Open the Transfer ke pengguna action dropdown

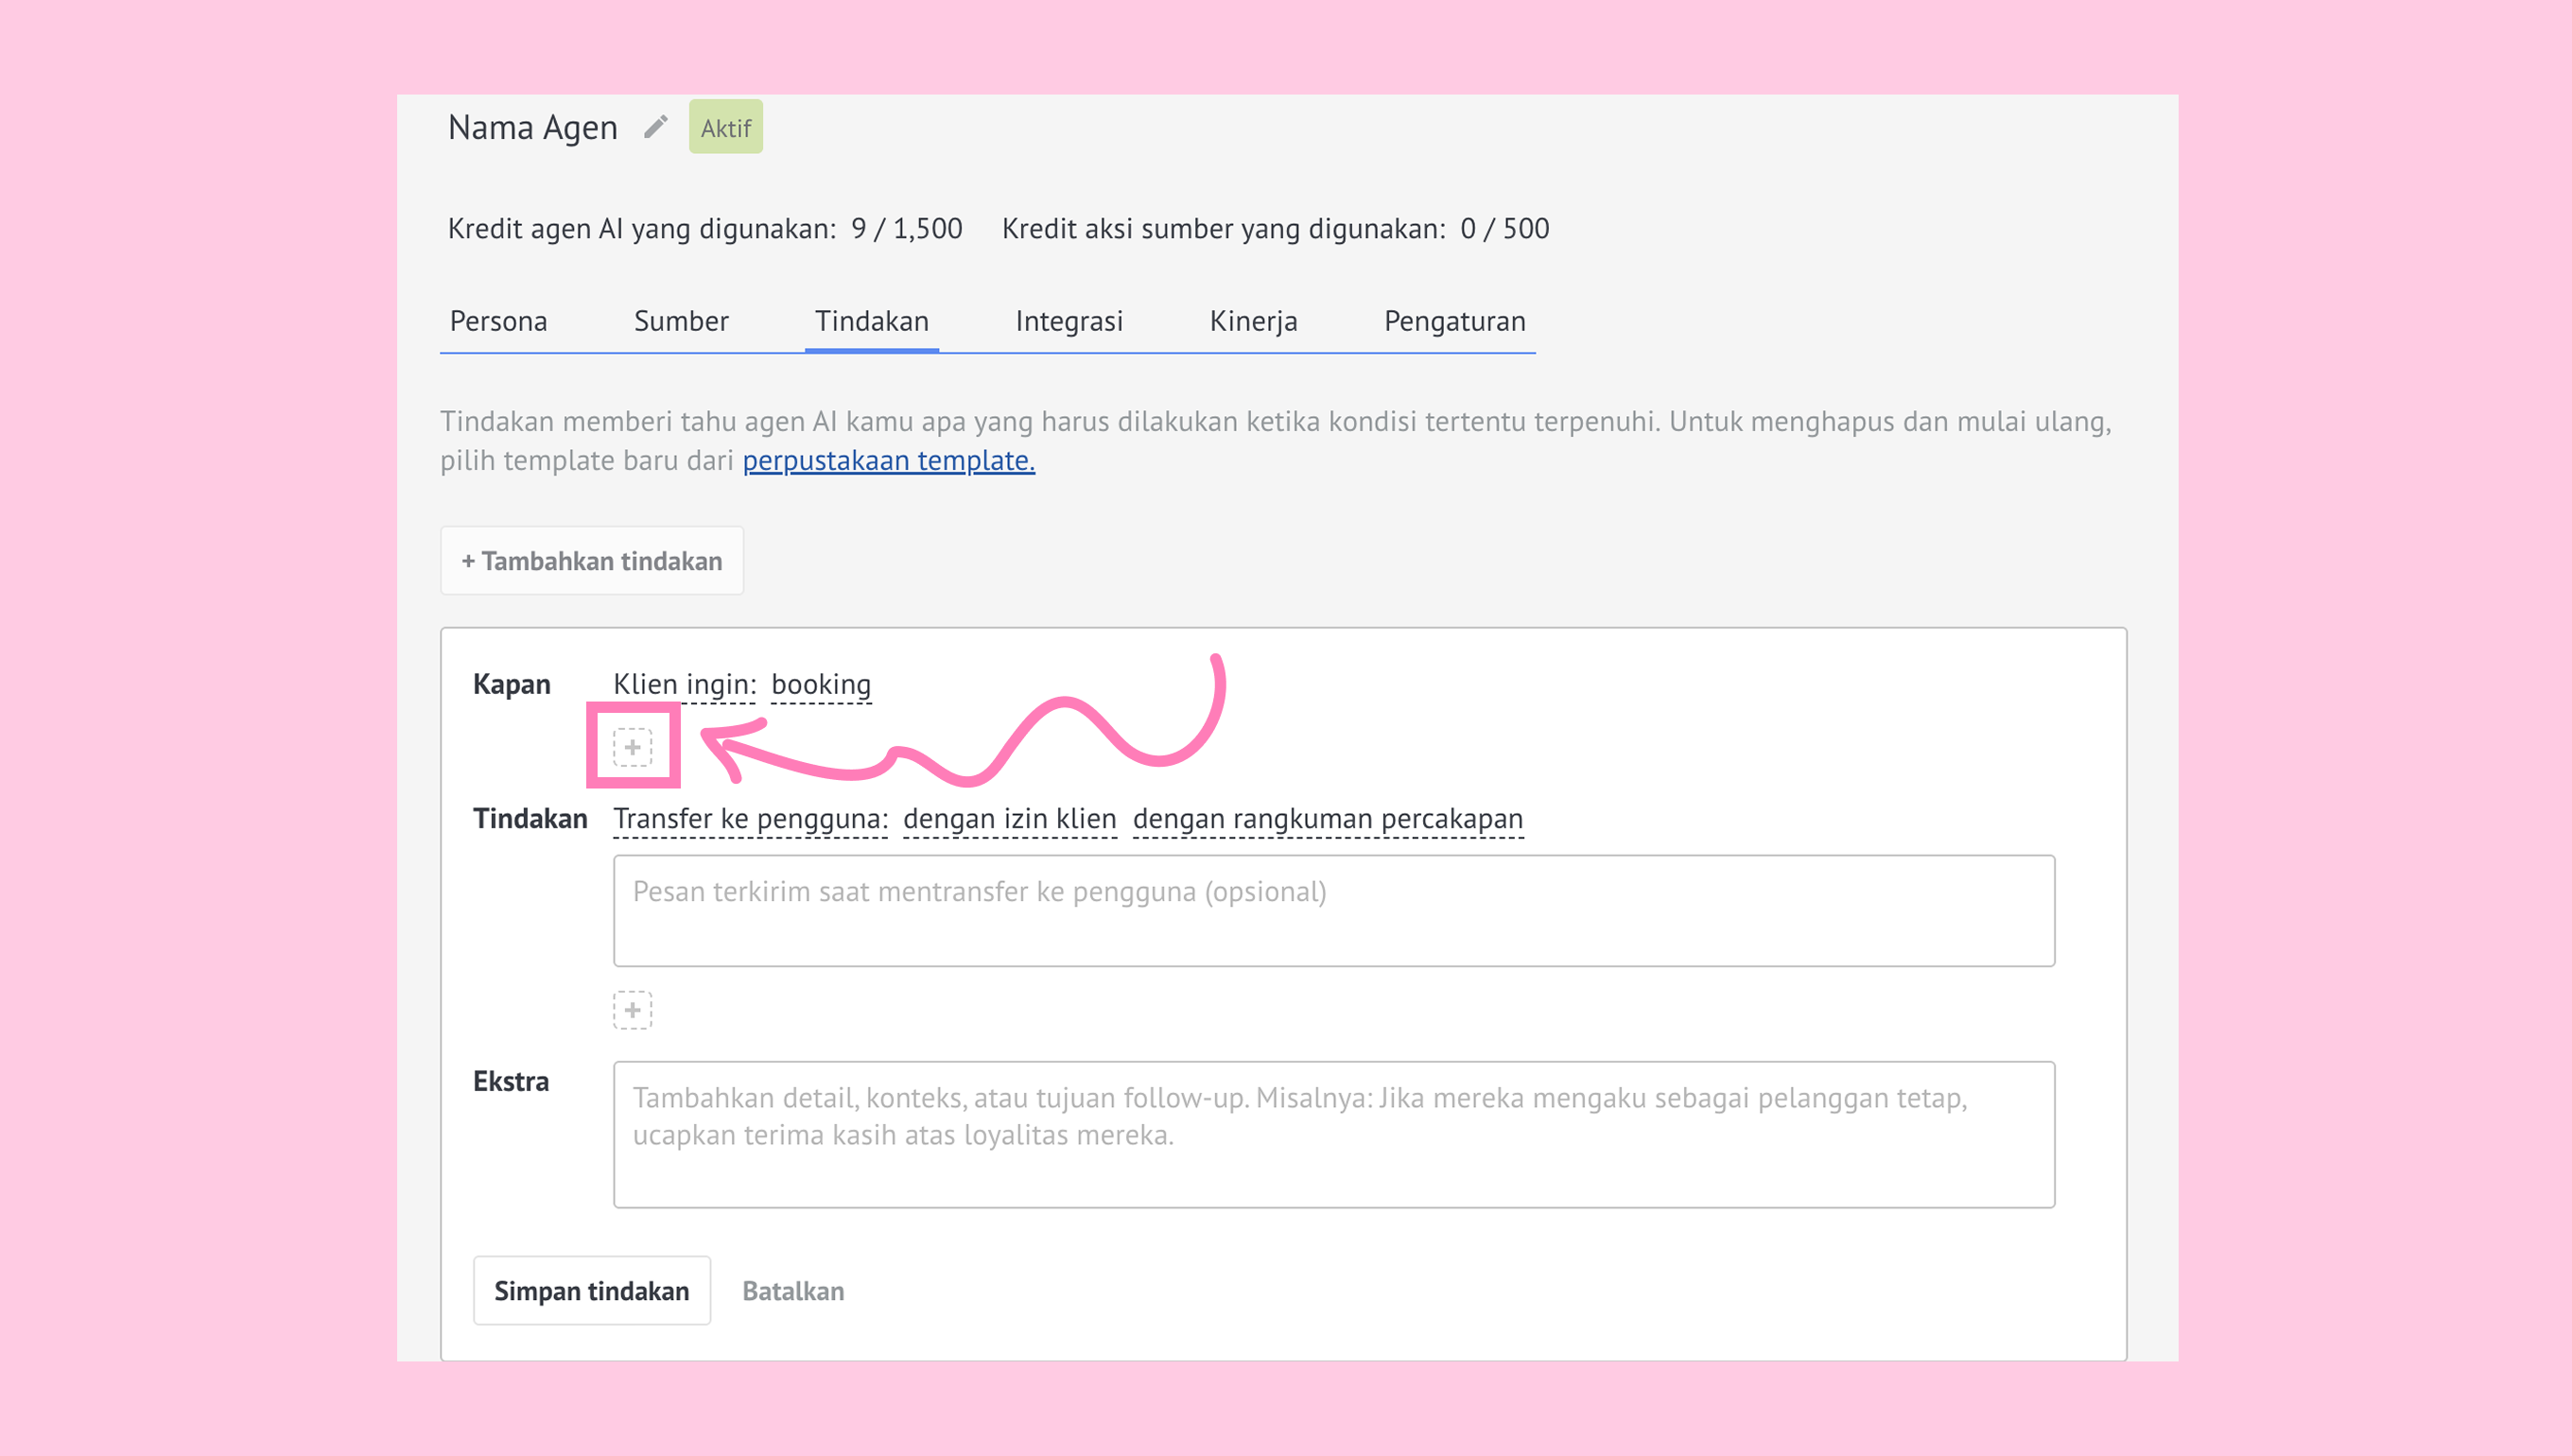point(750,818)
